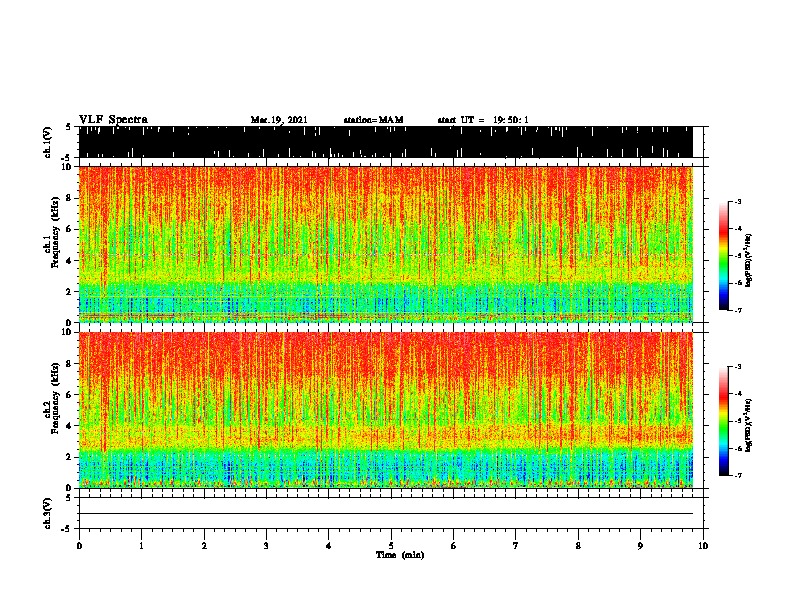Click time axis tick label "1"
The width and height of the screenshot is (792, 612).
pos(141,546)
